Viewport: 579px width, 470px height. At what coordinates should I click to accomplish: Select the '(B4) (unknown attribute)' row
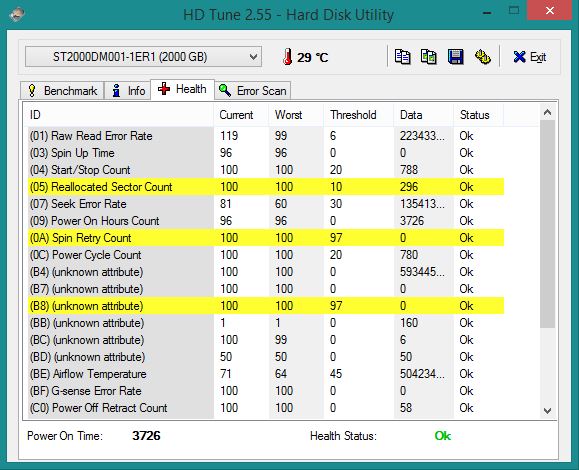click(x=265, y=272)
